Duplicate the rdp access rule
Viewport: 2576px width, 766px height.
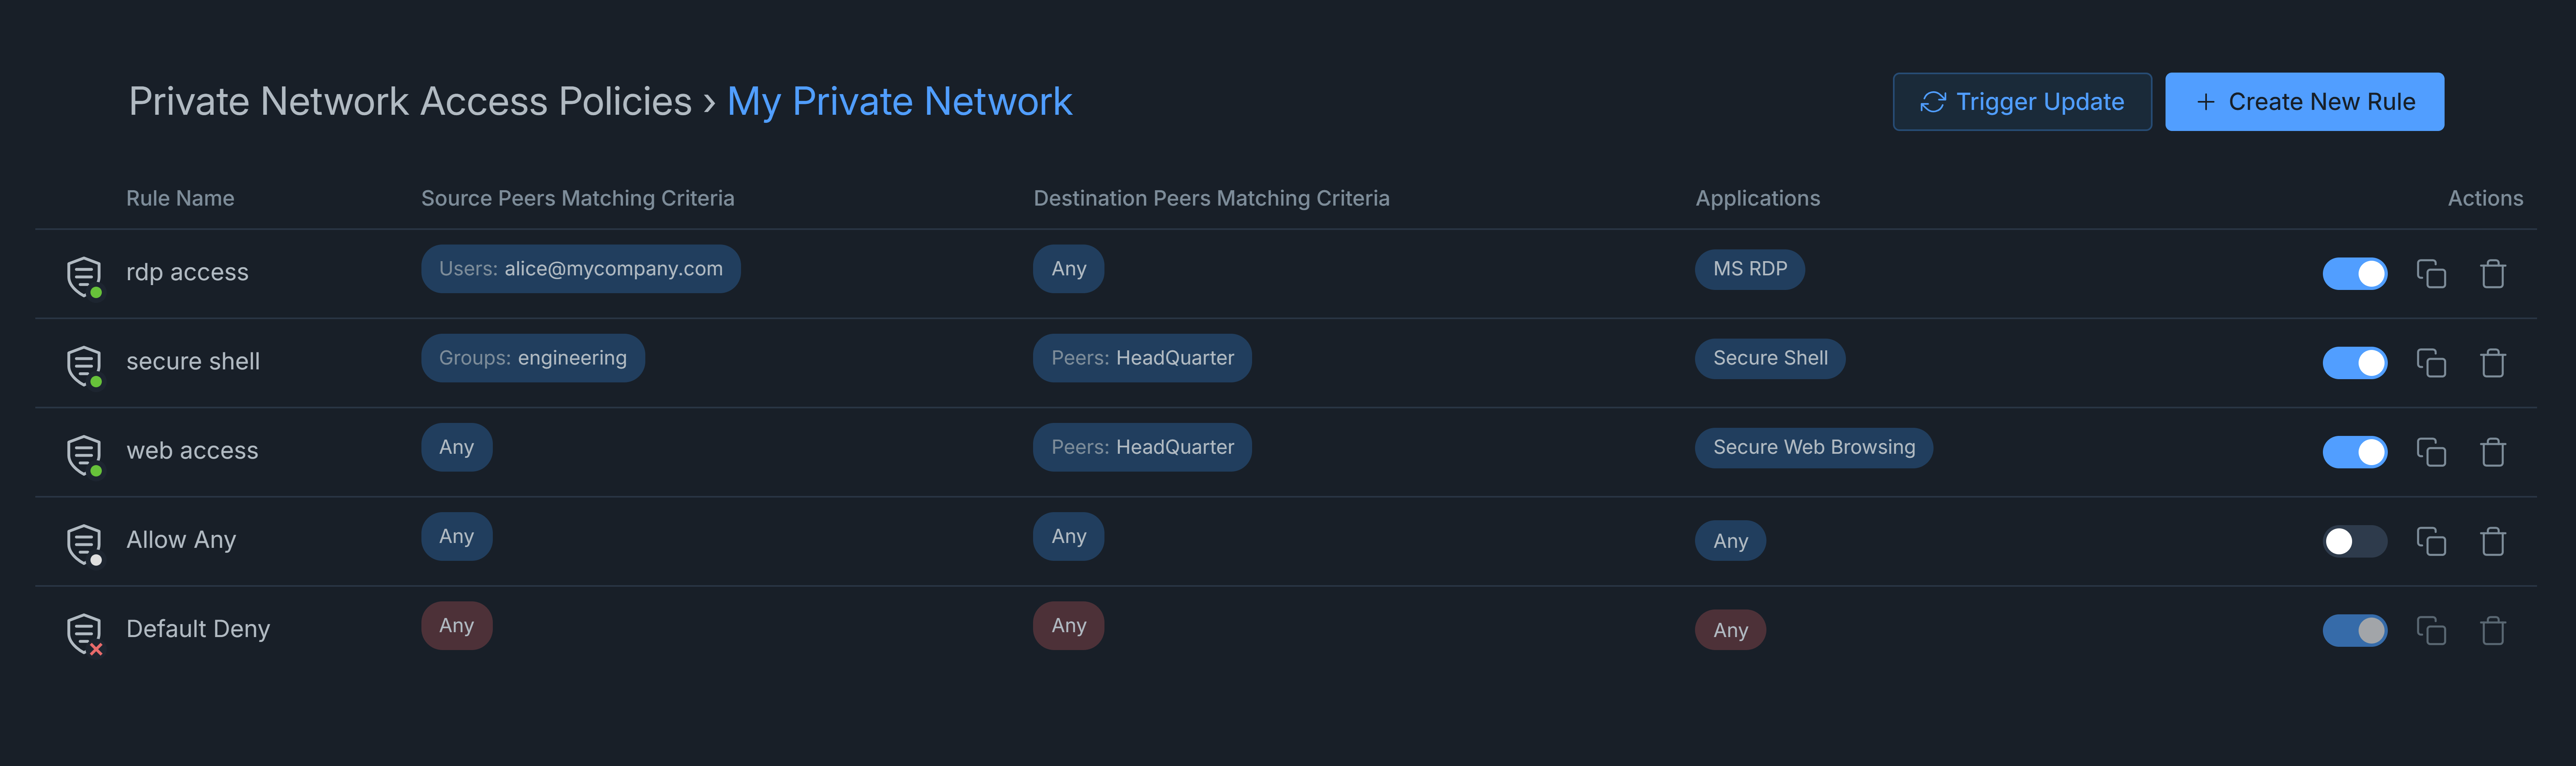pyautogui.click(x=2431, y=273)
